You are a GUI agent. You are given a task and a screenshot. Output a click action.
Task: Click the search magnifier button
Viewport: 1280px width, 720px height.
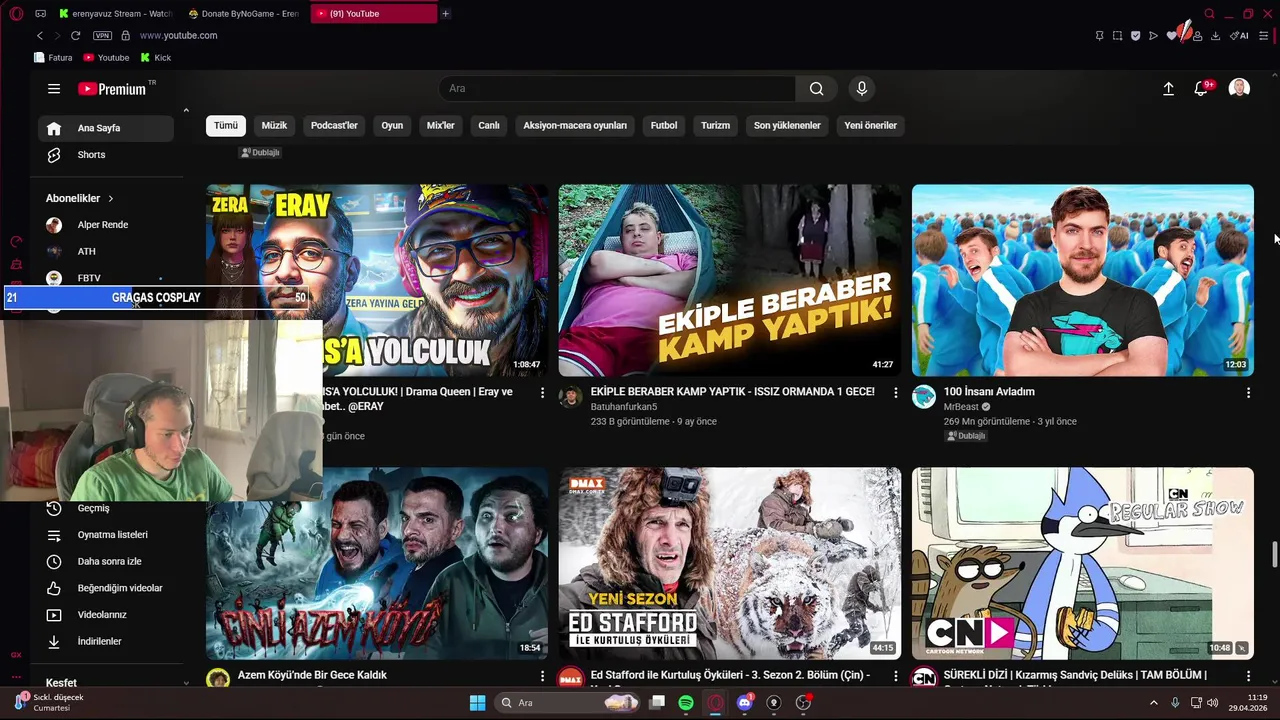(x=817, y=89)
